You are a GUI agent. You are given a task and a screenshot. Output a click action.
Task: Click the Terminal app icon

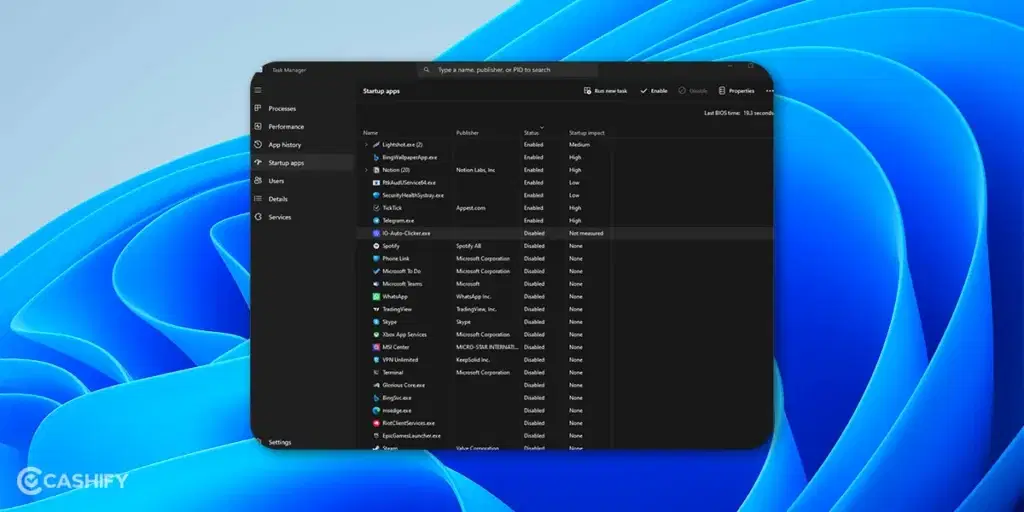pyautogui.click(x=376, y=372)
